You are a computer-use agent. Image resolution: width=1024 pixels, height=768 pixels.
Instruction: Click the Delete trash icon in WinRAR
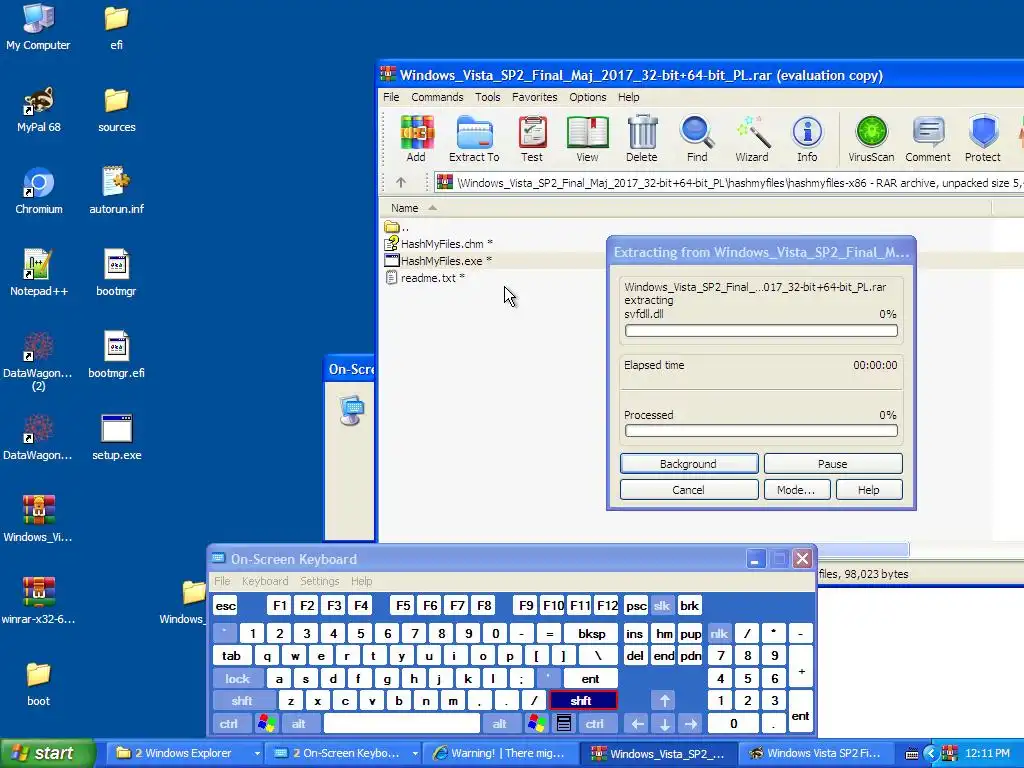pos(642,138)
